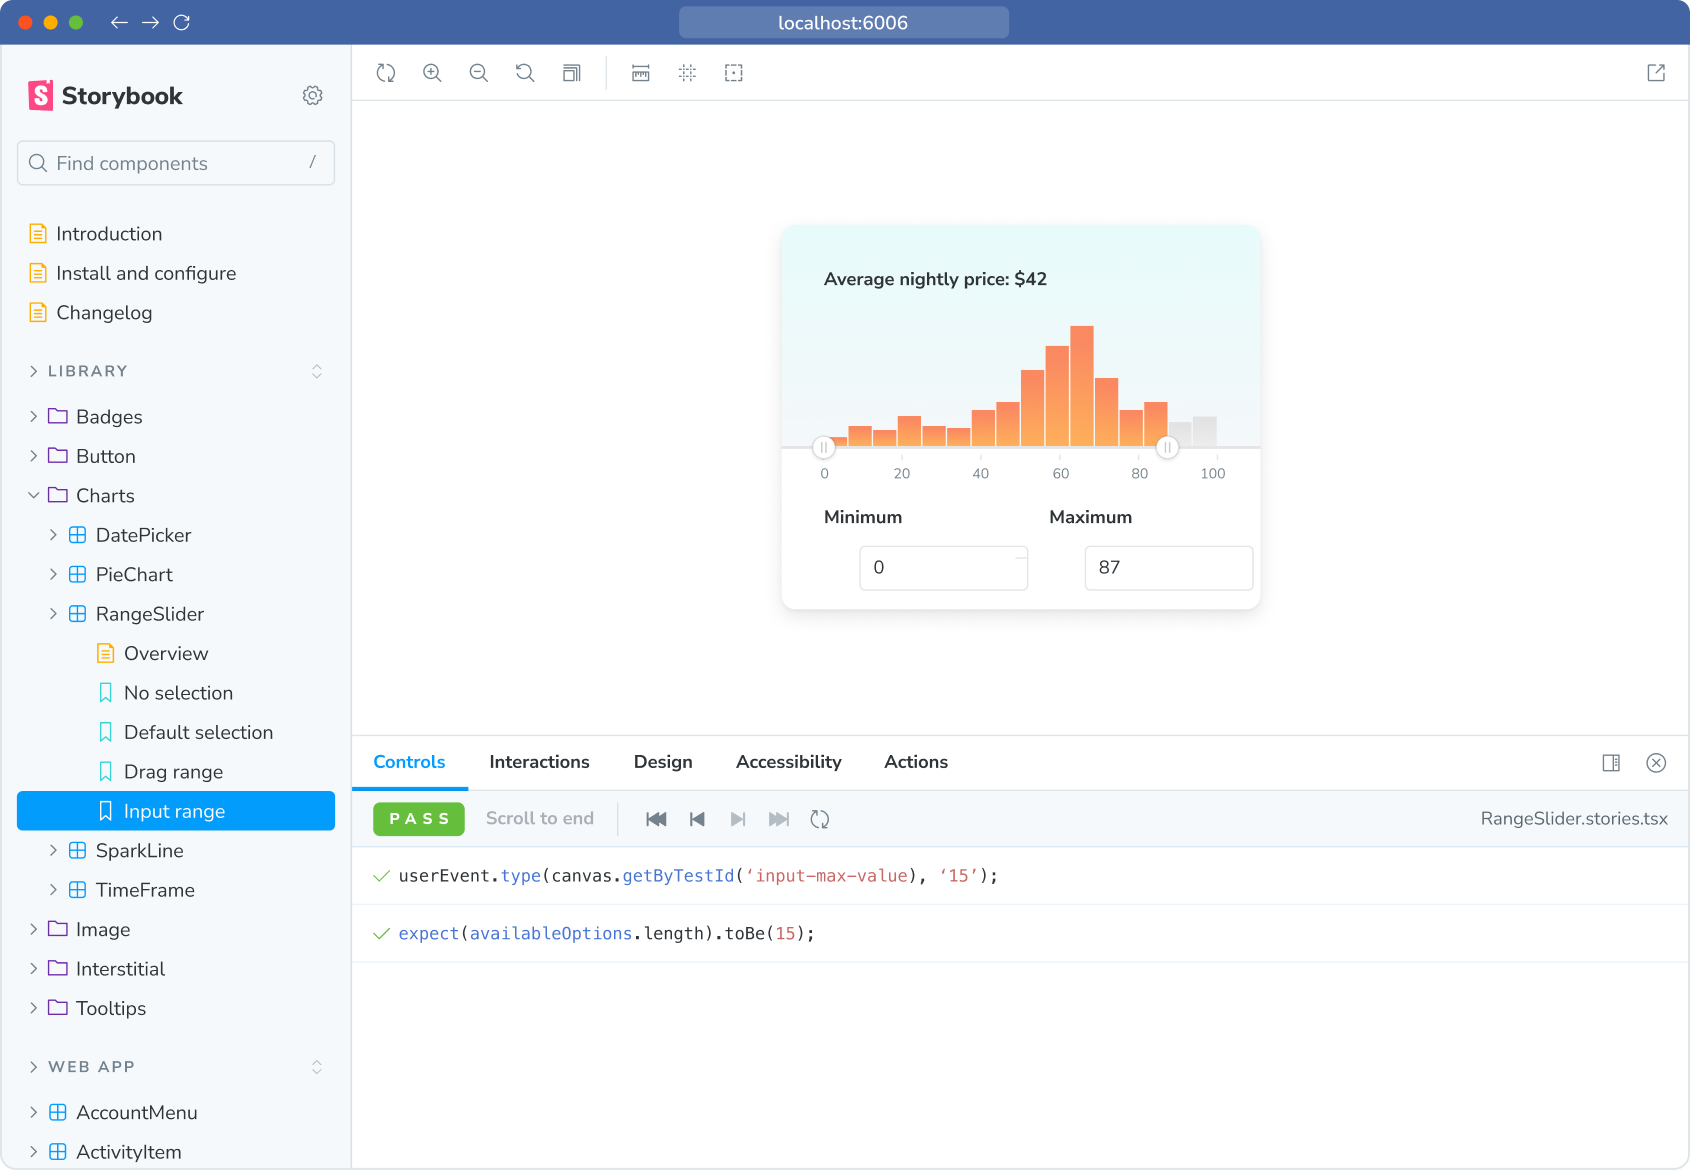Click the Find components search field
Viewport: 1690px width, 1170px height.
(x=176, y=163)
